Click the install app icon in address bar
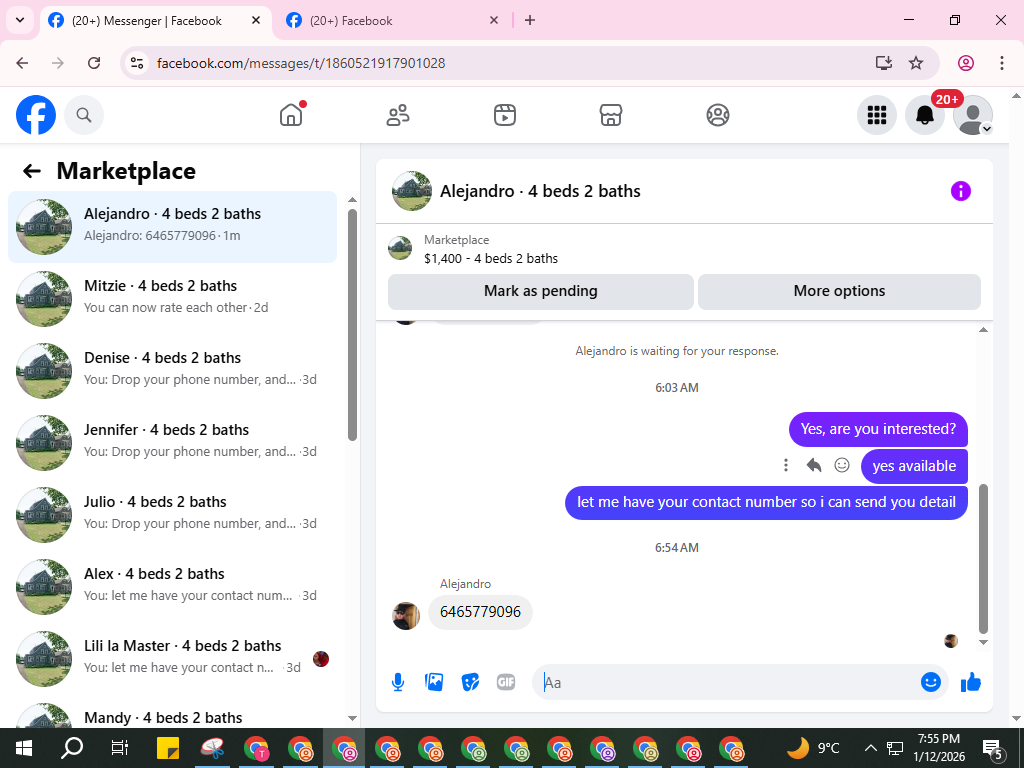This screenshot has width=1024, height=768. 884,63
